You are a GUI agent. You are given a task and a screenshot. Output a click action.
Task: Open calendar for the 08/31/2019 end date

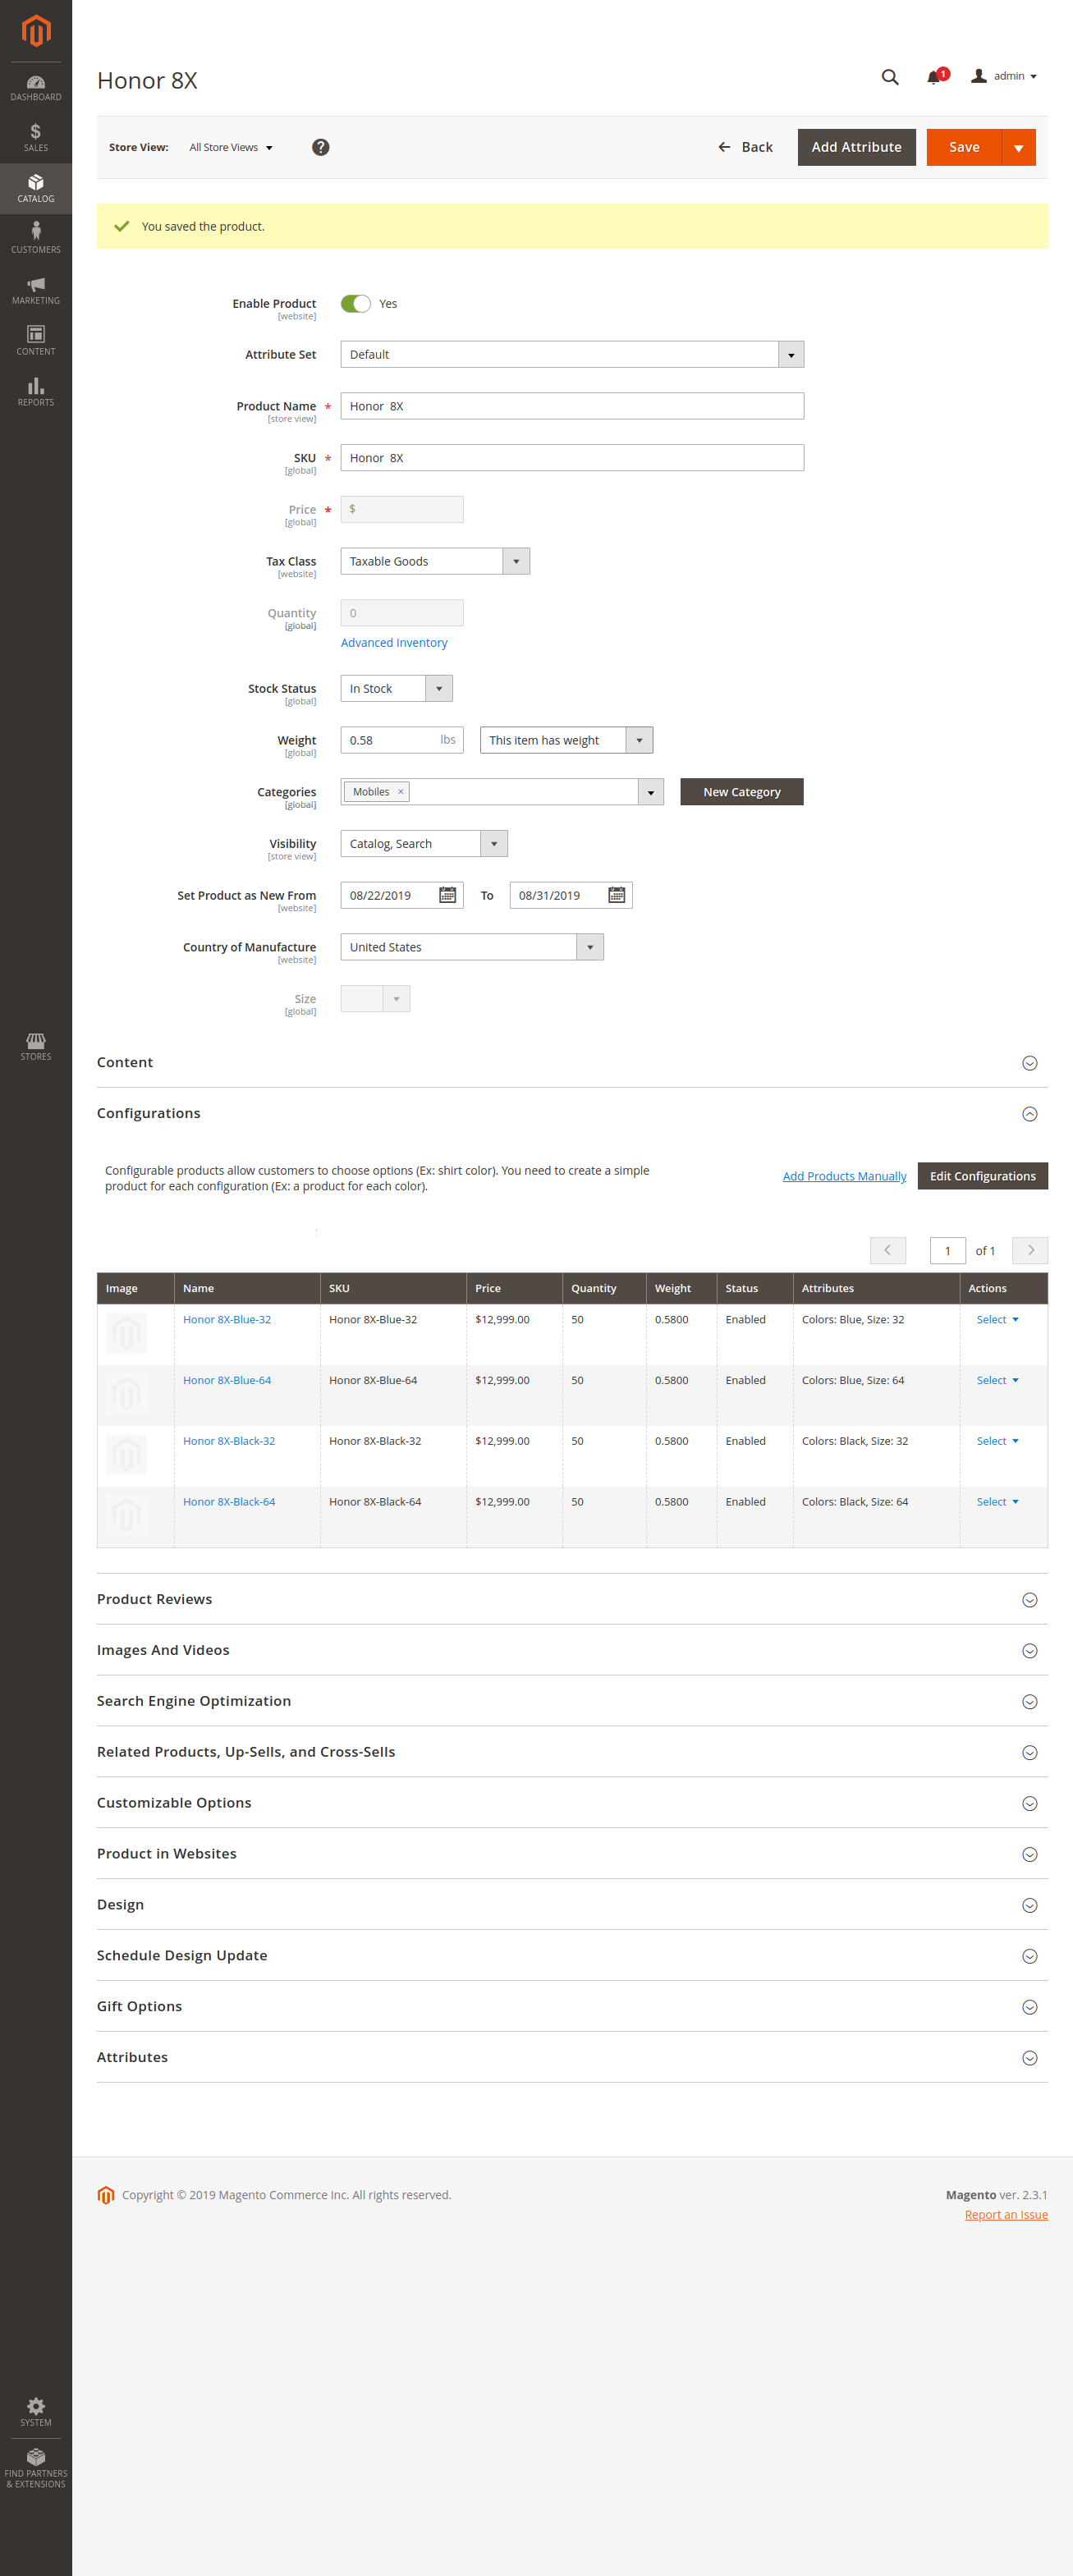point(617,895)
